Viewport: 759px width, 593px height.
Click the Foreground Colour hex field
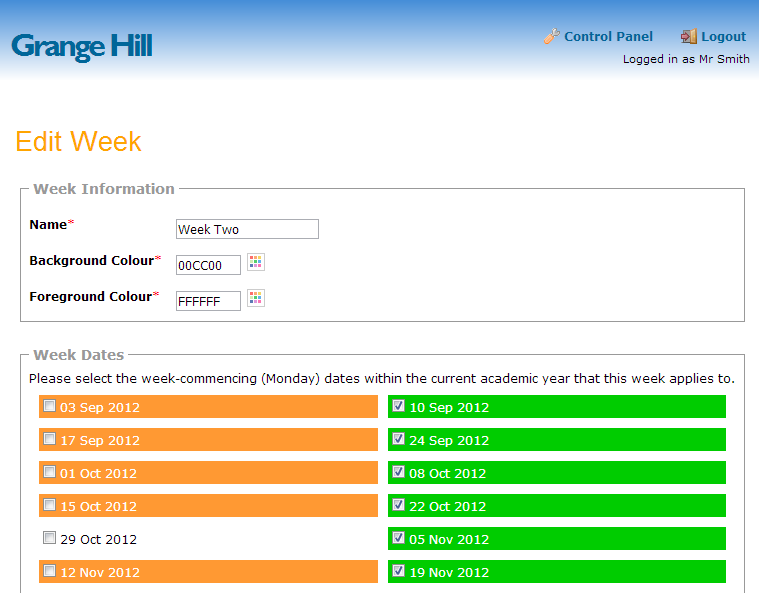pos(208,301)
